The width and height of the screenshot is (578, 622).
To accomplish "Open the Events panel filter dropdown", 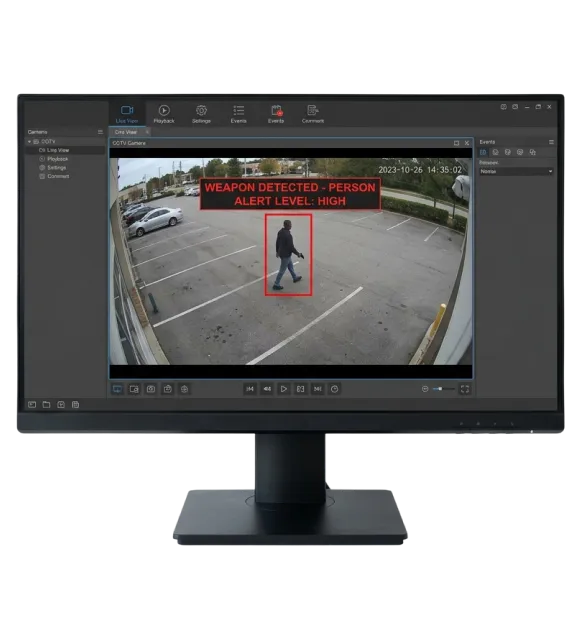I will [516, 171].
